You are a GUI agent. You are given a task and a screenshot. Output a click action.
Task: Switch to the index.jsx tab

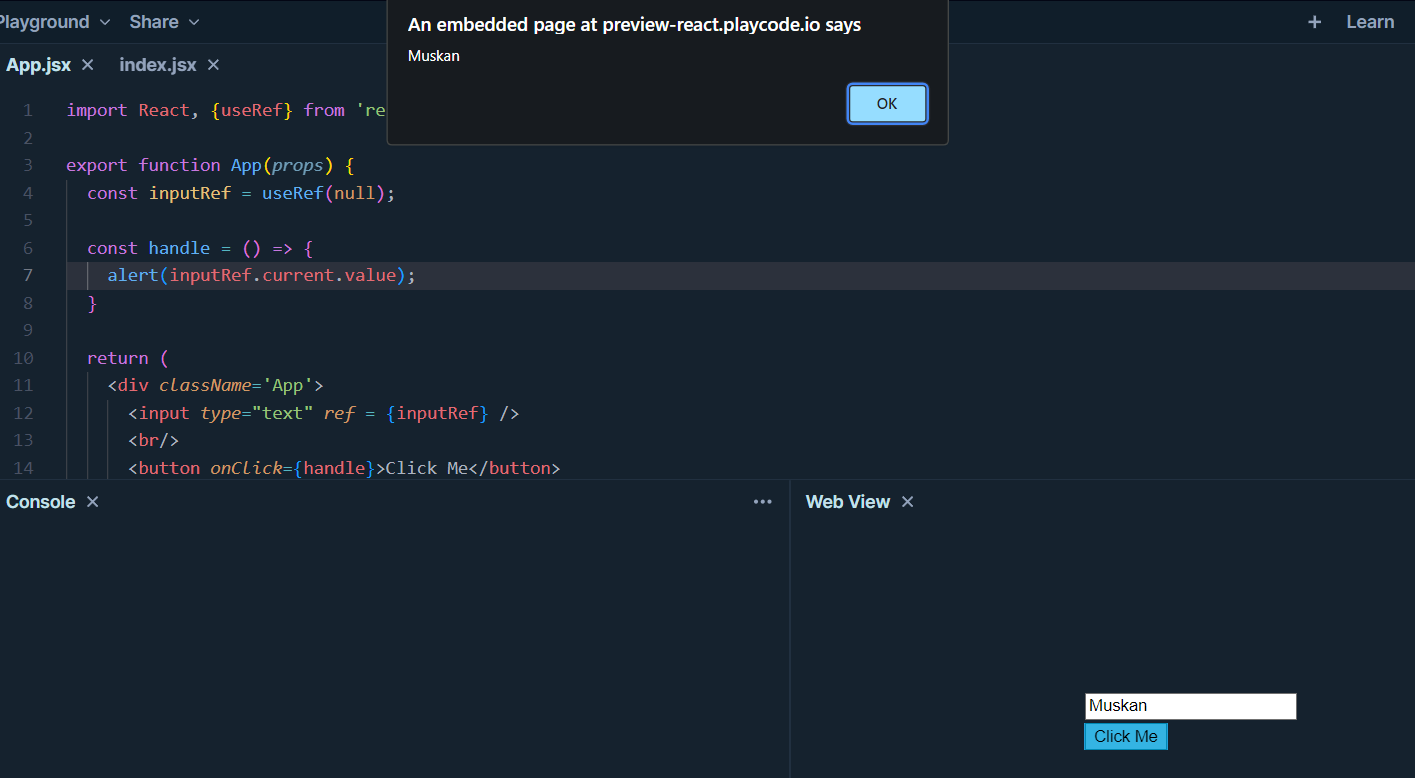click(158, 65)
